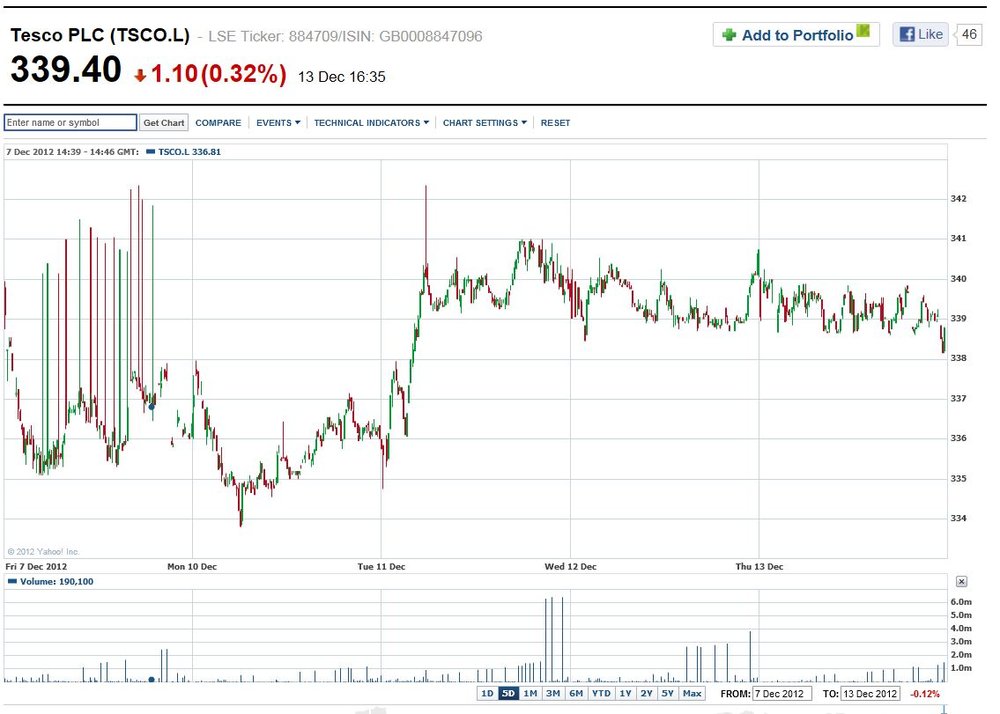Click the 1.0m volume axis label

(x=961, y=668)
